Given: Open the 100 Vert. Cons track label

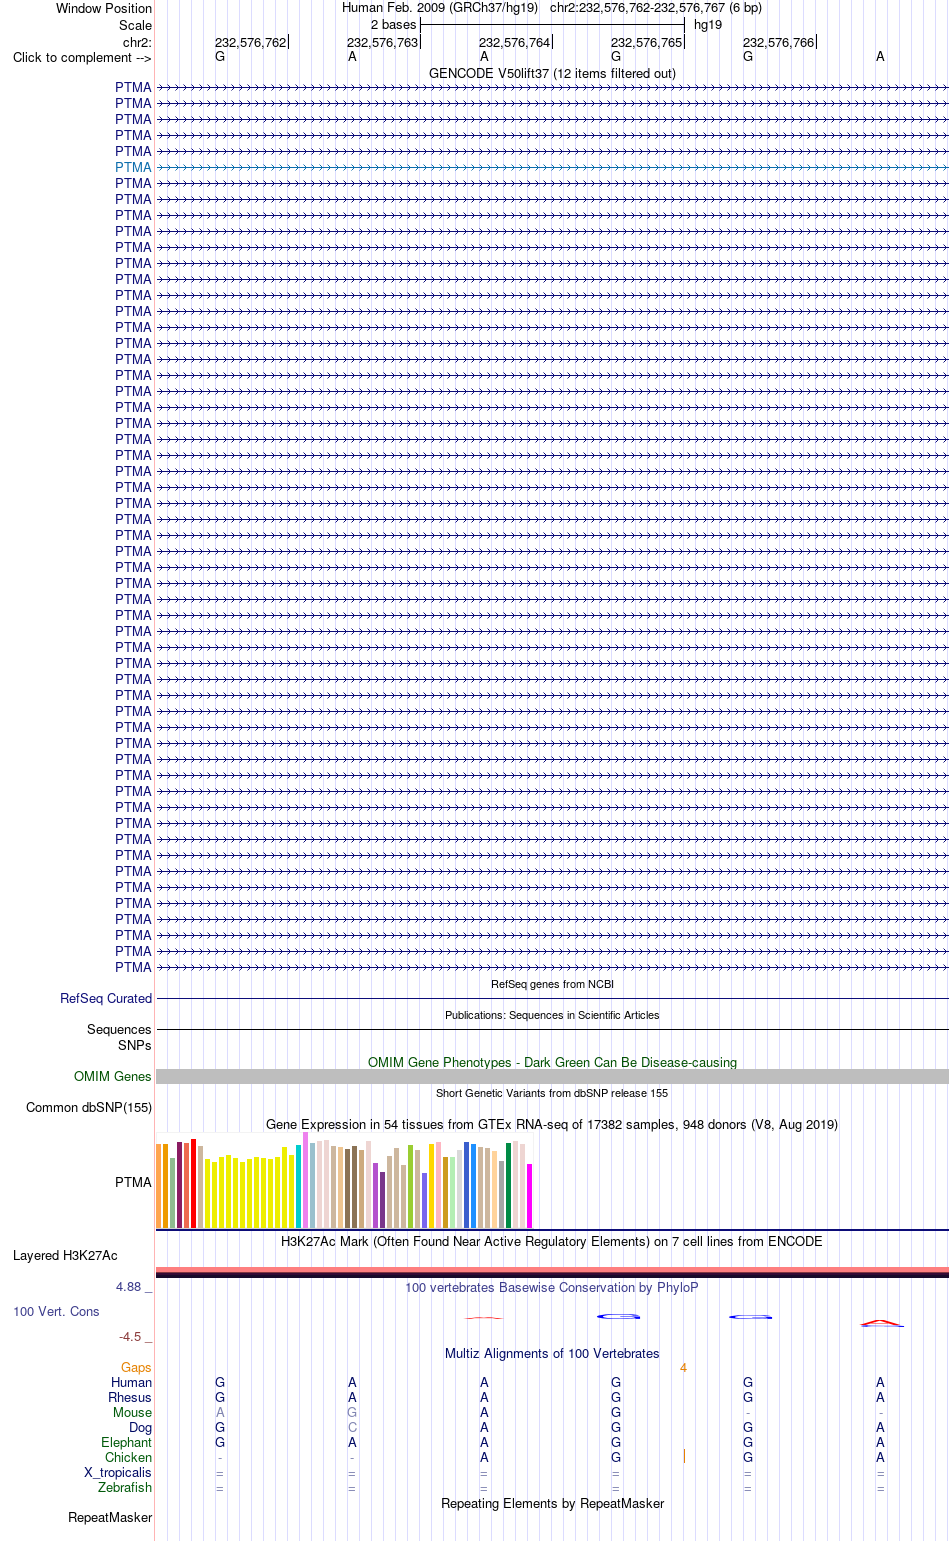Looking at the screenshot, I should tap(56, 1311).
